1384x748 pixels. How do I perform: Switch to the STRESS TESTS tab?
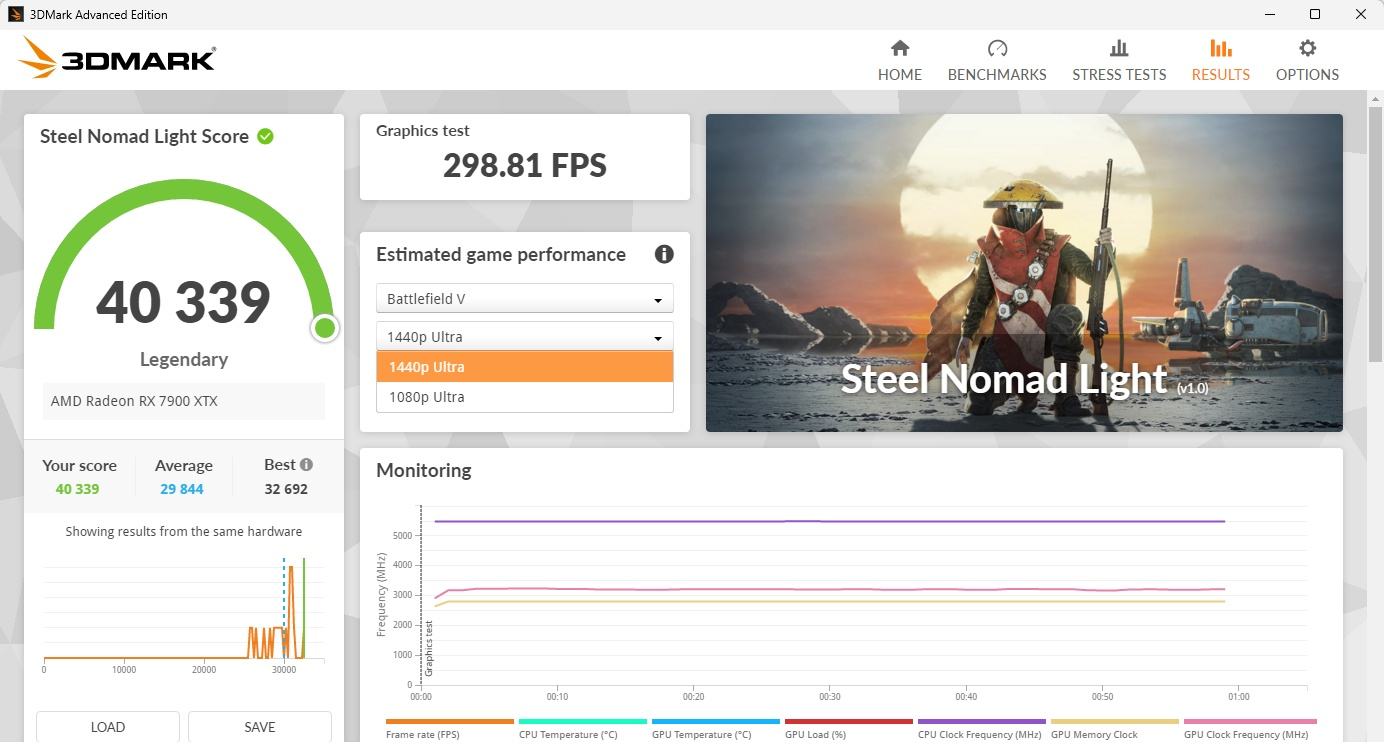(1119, 60)
